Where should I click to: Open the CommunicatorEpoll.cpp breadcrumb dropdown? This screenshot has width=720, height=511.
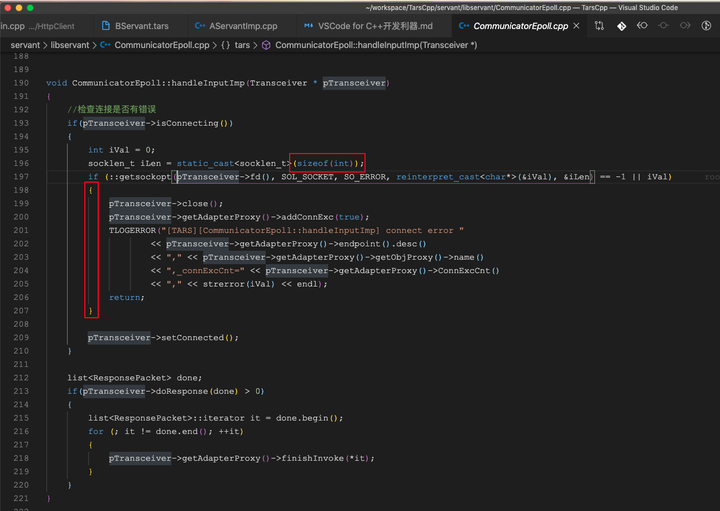coord(155,45)
